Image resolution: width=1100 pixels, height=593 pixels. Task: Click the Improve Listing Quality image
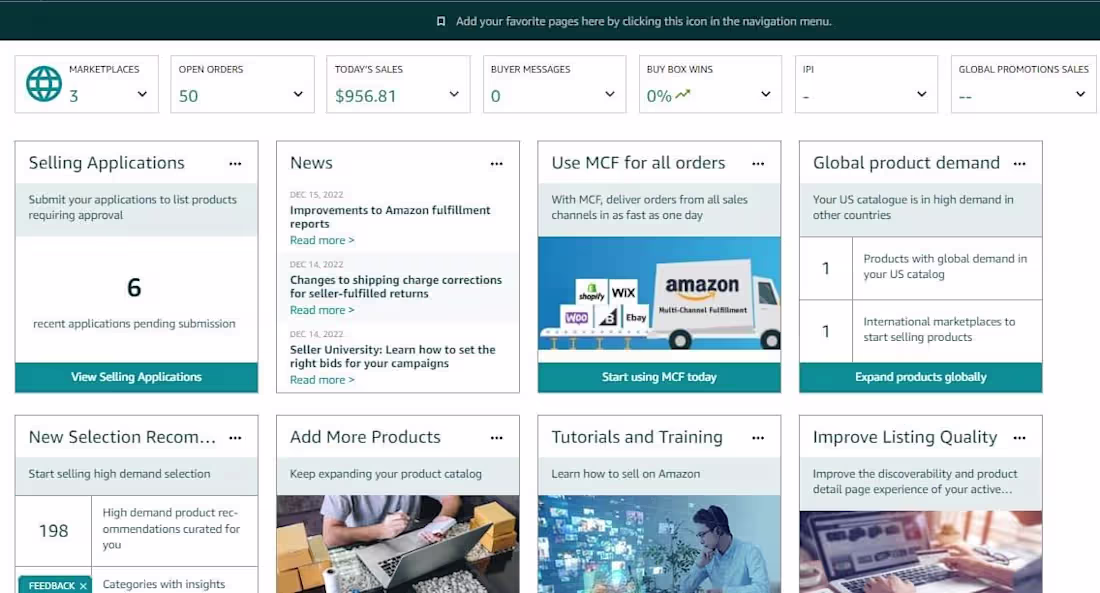(920, 552)
